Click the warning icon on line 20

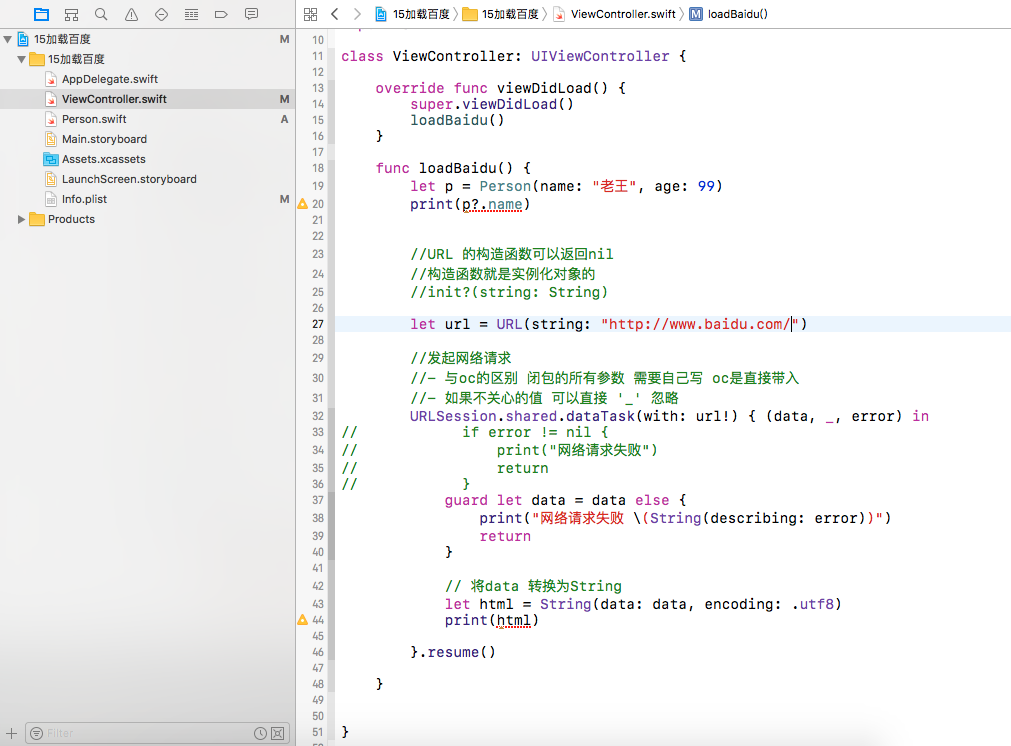tap(302, 204)
